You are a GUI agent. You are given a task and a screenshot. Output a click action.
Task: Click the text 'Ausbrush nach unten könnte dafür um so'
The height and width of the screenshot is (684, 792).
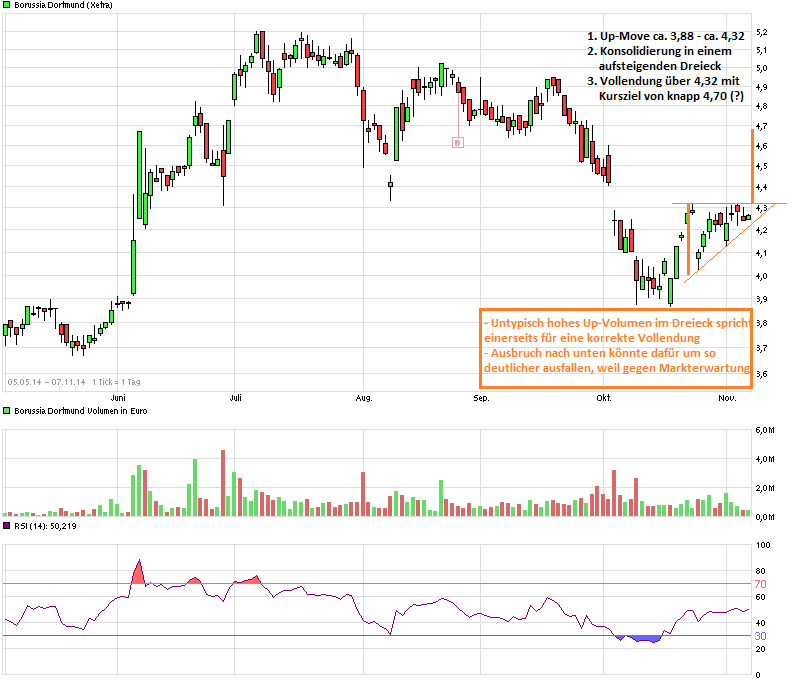tap(603, 353)
